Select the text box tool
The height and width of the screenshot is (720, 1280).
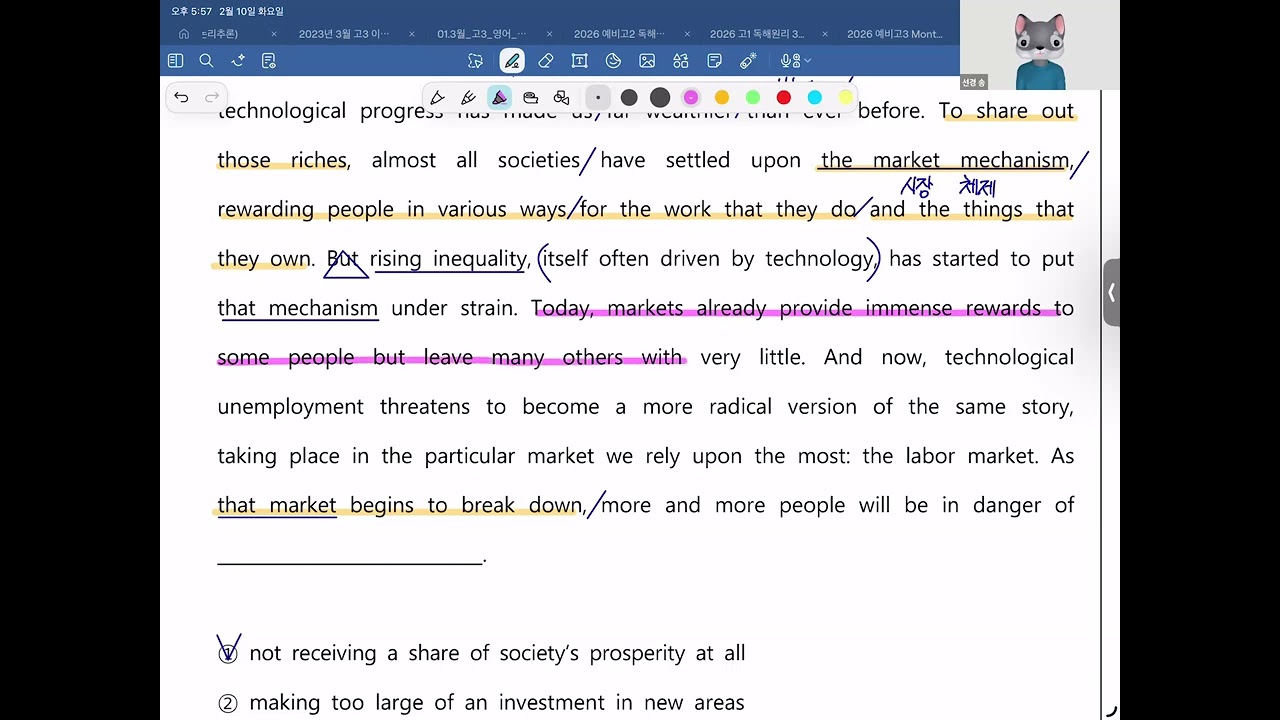[x=579, y=61]
